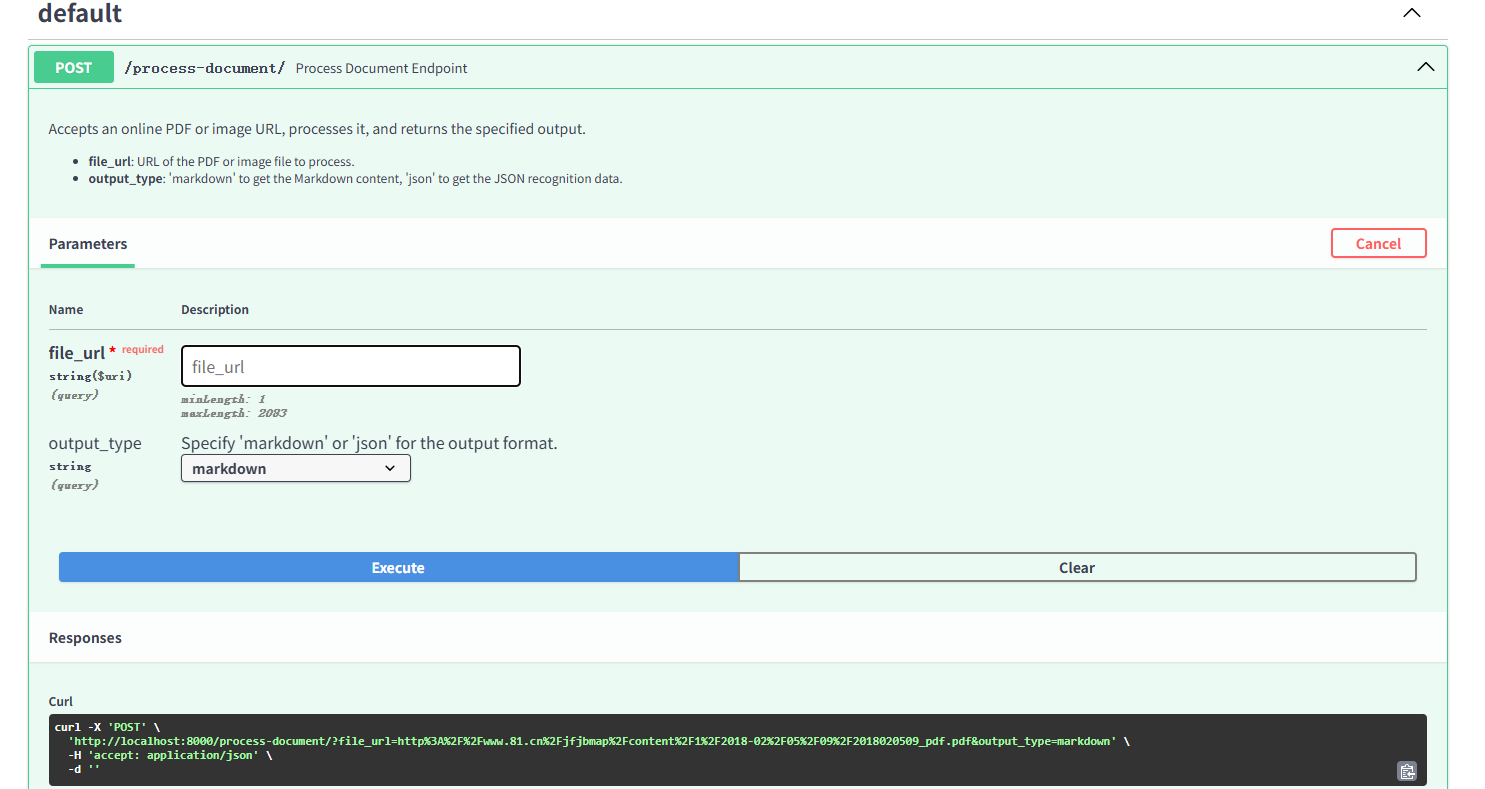Click the Execute button
The image size is (1485, 789).
(398, 567)
